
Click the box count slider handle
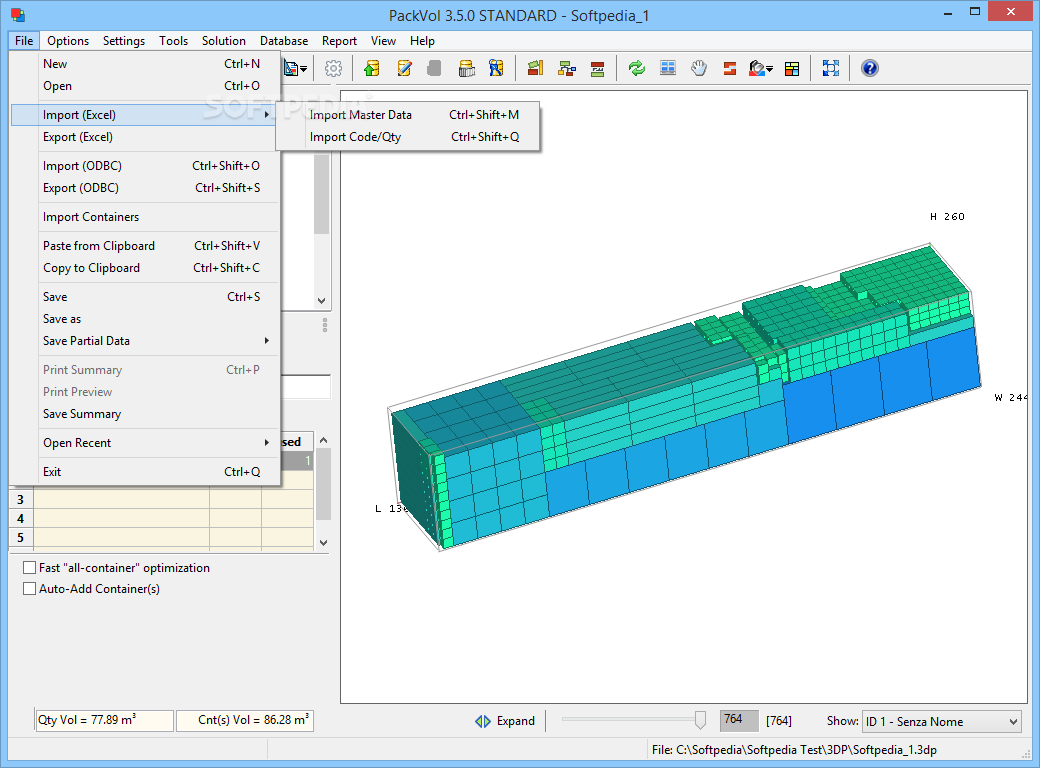pyautogui.click(x=700, y=720)
